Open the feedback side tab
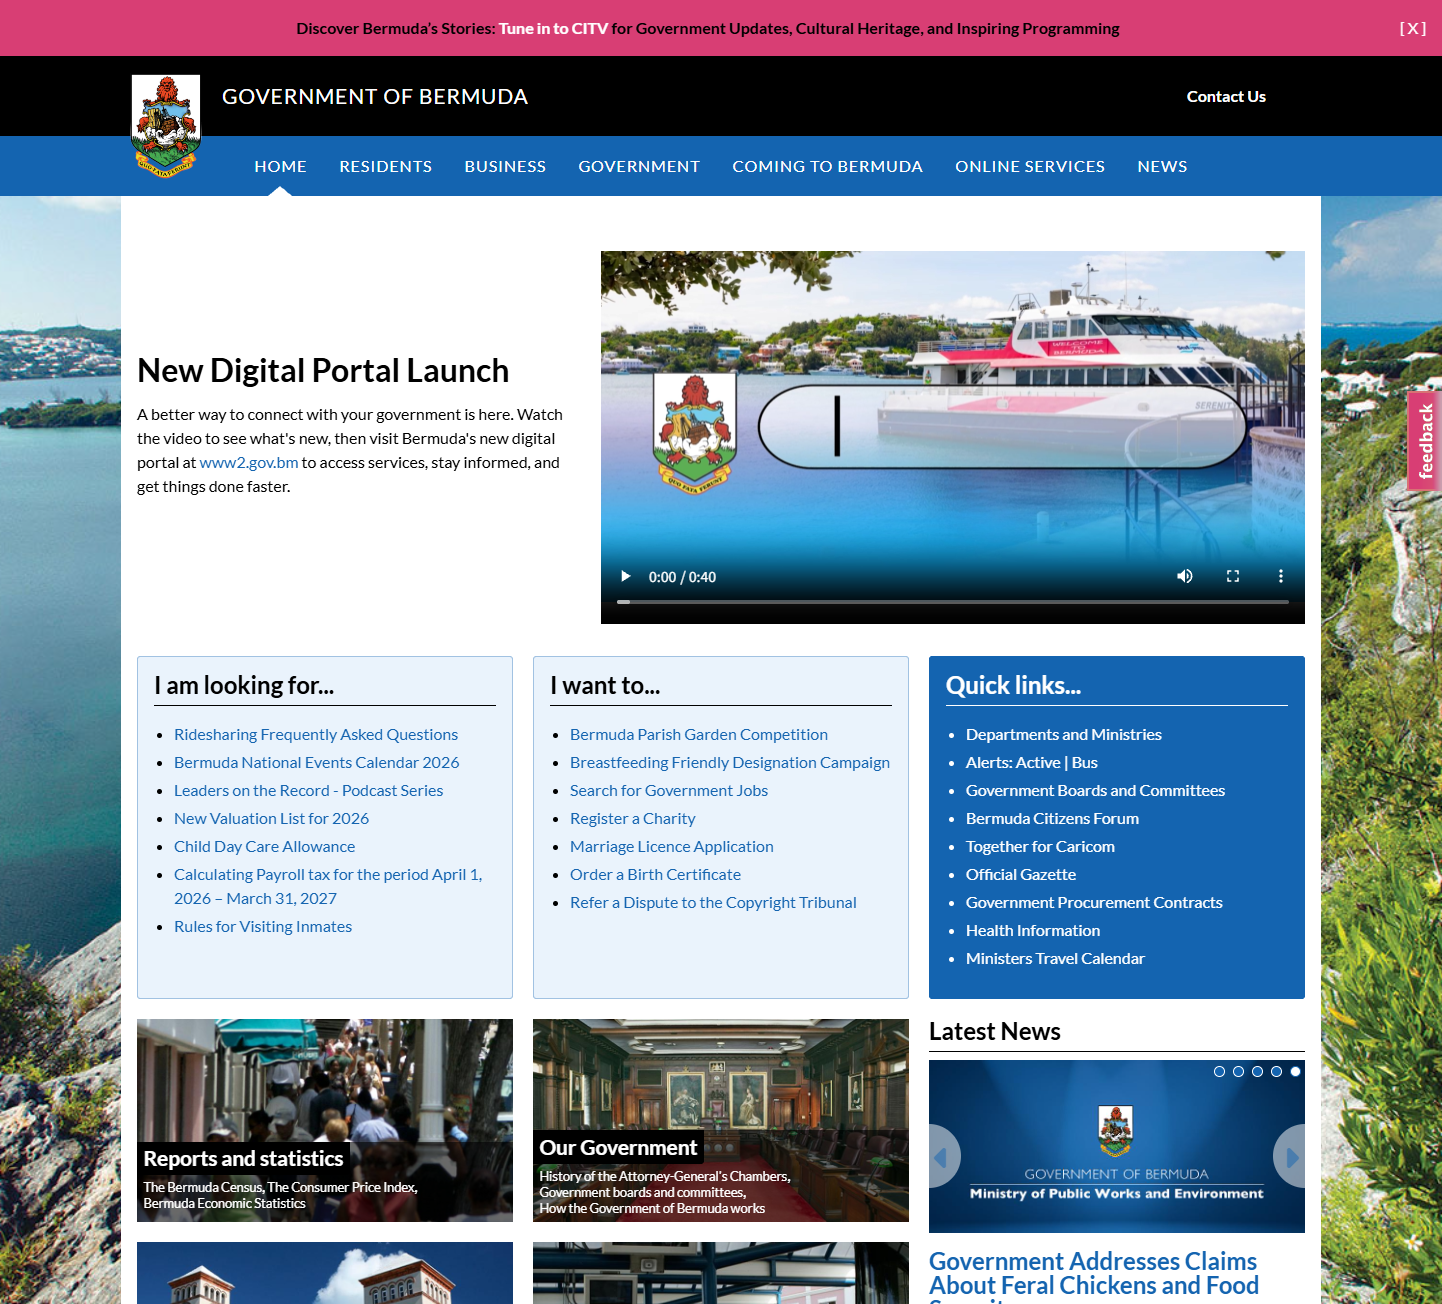Viewport: 1442px width, 1304px height. [x=1425, y=441]
